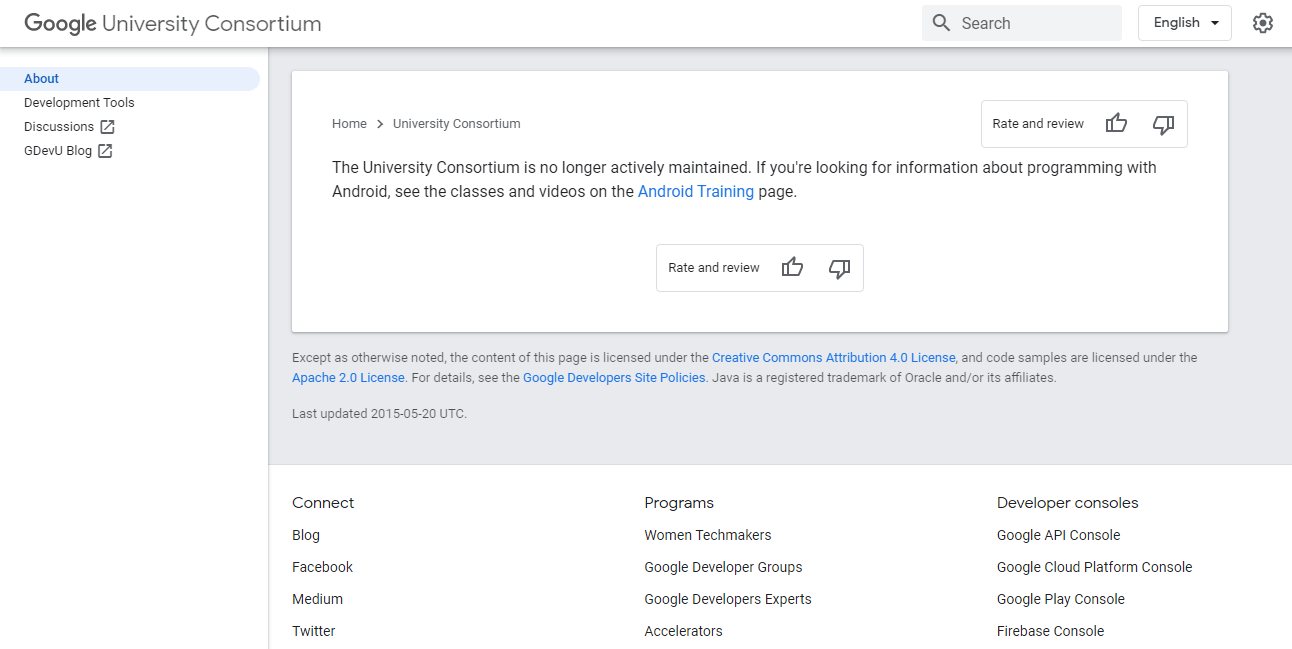Follow the Android Training link

click(x=695, y=192)
